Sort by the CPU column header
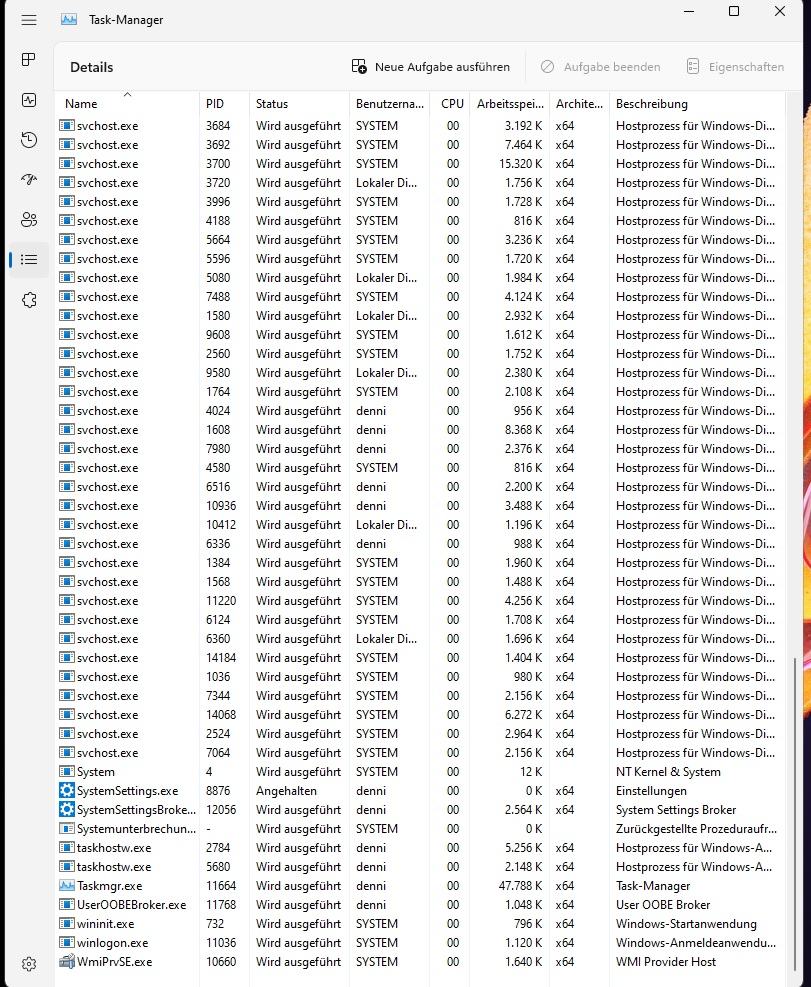Image resolution: width=811 pixels, height=987 pixels. [x=451, y=104]
